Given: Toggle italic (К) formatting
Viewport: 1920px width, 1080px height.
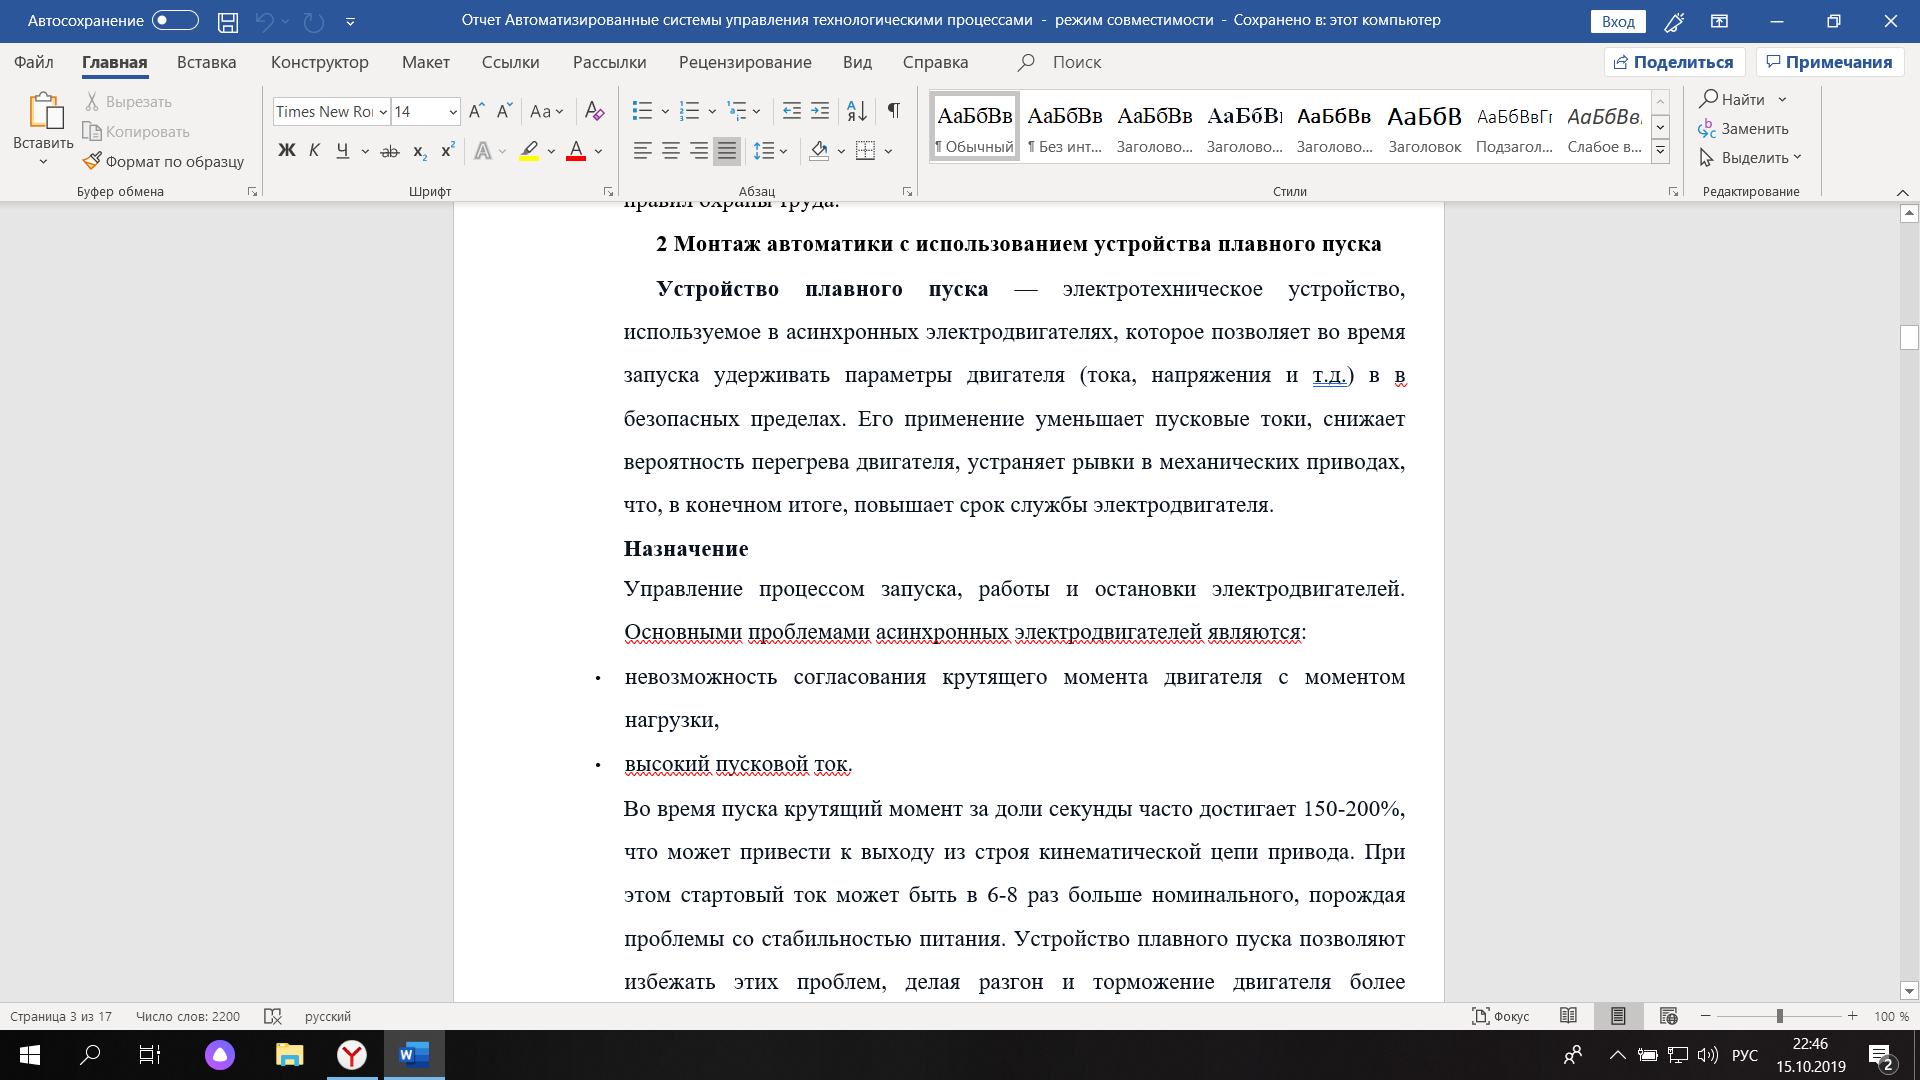Looking at the screenshot, I should click(x=314, y=151).
